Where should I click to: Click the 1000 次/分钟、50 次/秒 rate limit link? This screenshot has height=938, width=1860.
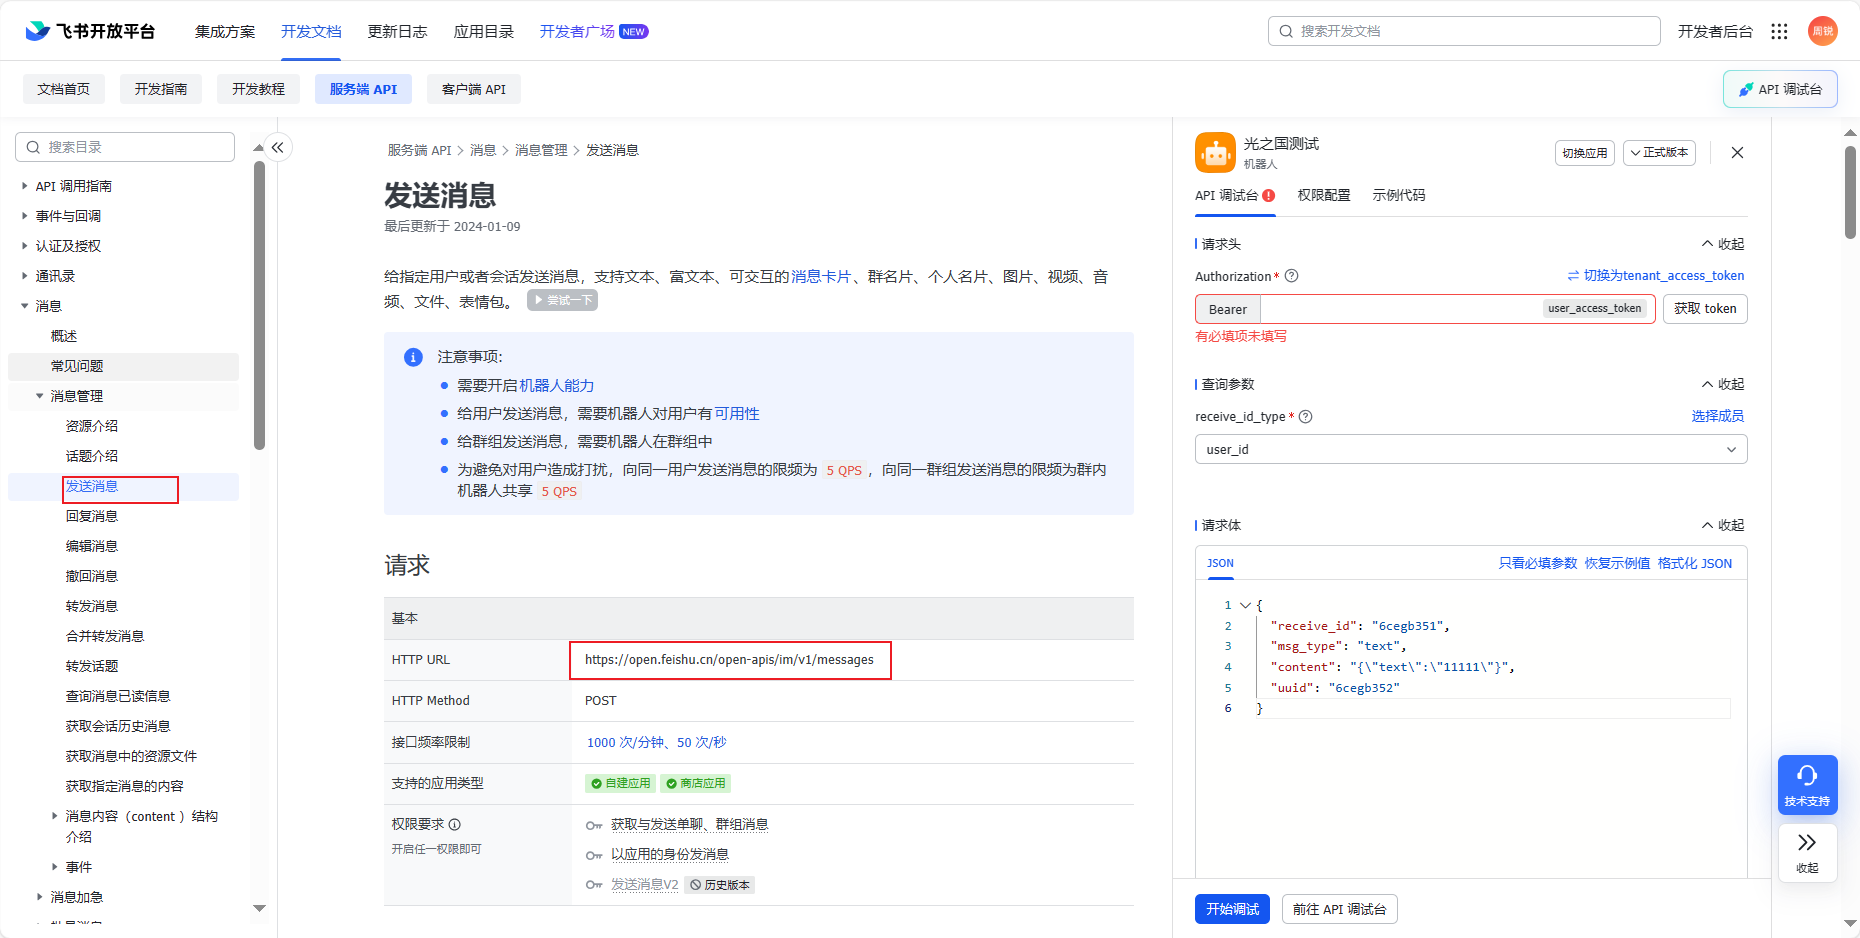[x=656, y=742]
